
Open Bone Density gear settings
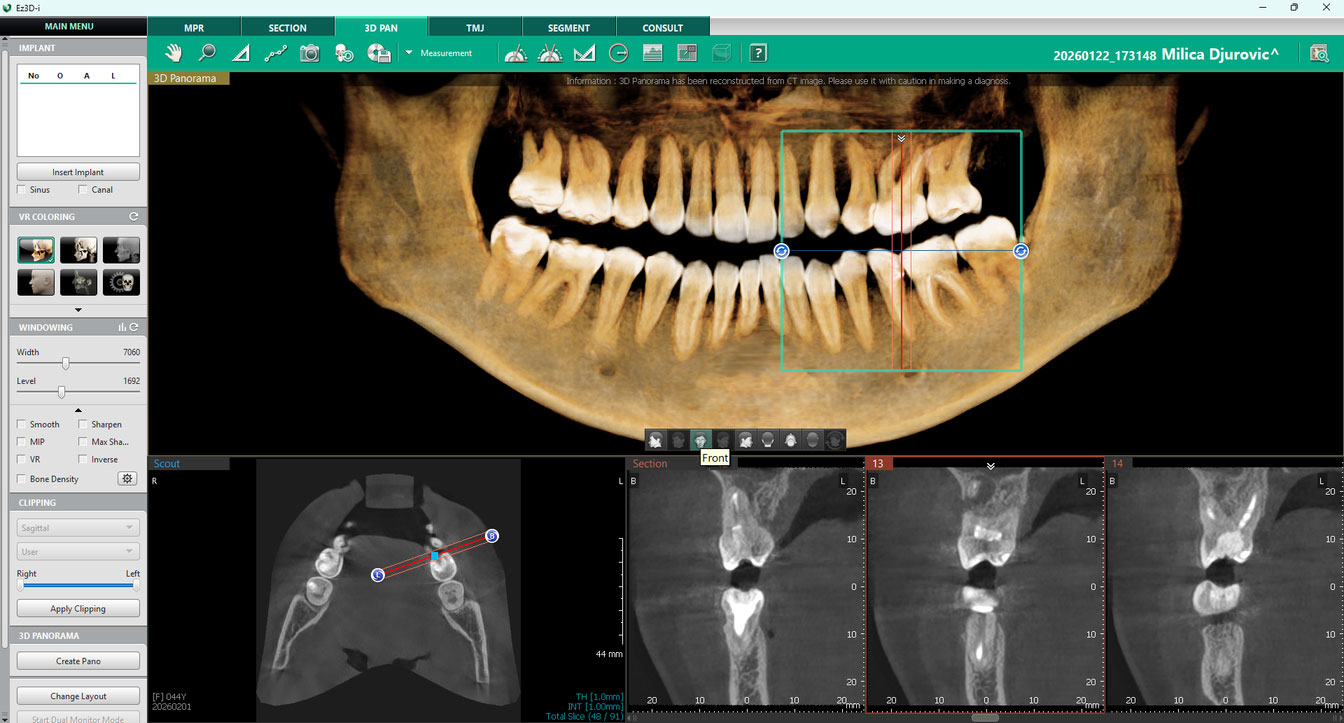(127, 479)
